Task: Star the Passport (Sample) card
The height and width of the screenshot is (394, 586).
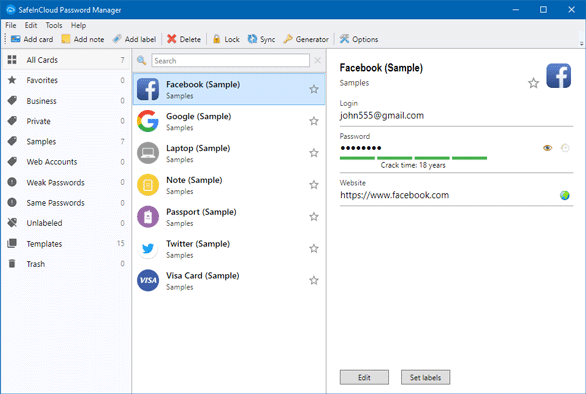Action: tap(314, 216)
